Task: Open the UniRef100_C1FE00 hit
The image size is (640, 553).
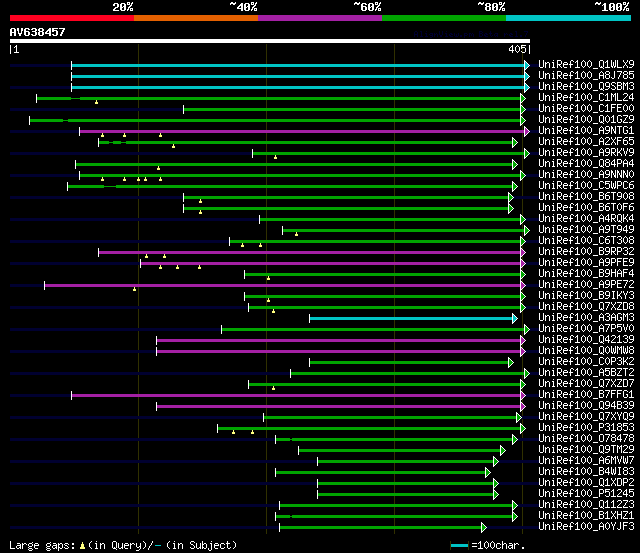Action: pos(586,109)
